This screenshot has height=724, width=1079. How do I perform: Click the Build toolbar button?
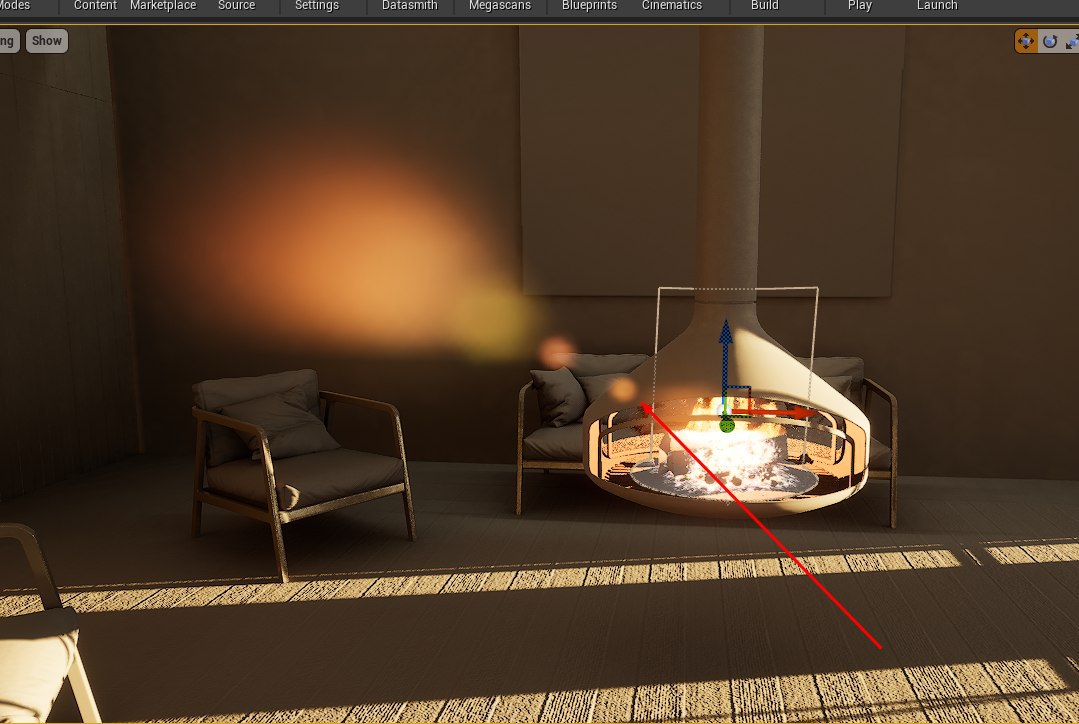[765, 6]
